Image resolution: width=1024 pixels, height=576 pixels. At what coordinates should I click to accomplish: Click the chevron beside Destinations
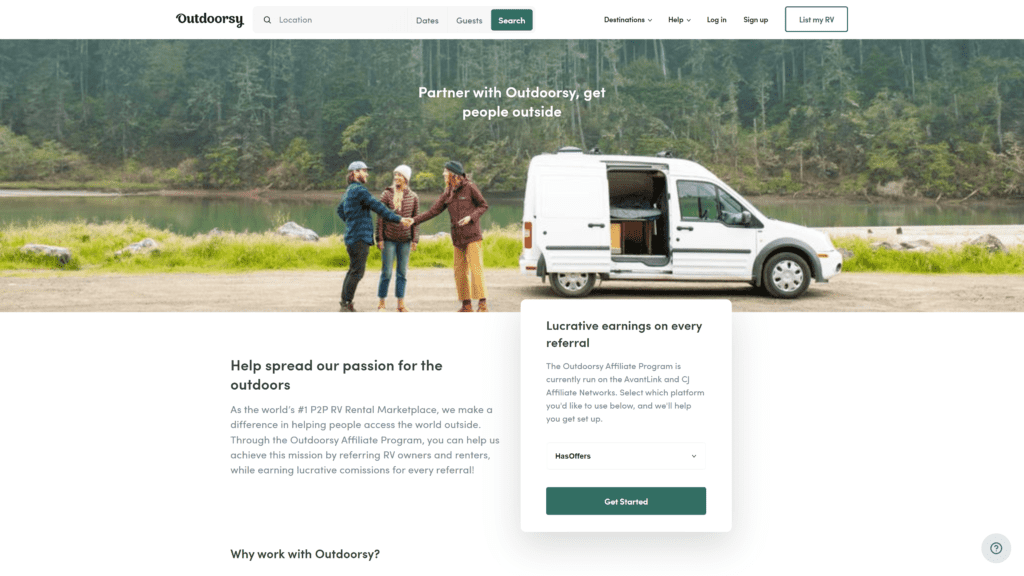tap(650, 20)
